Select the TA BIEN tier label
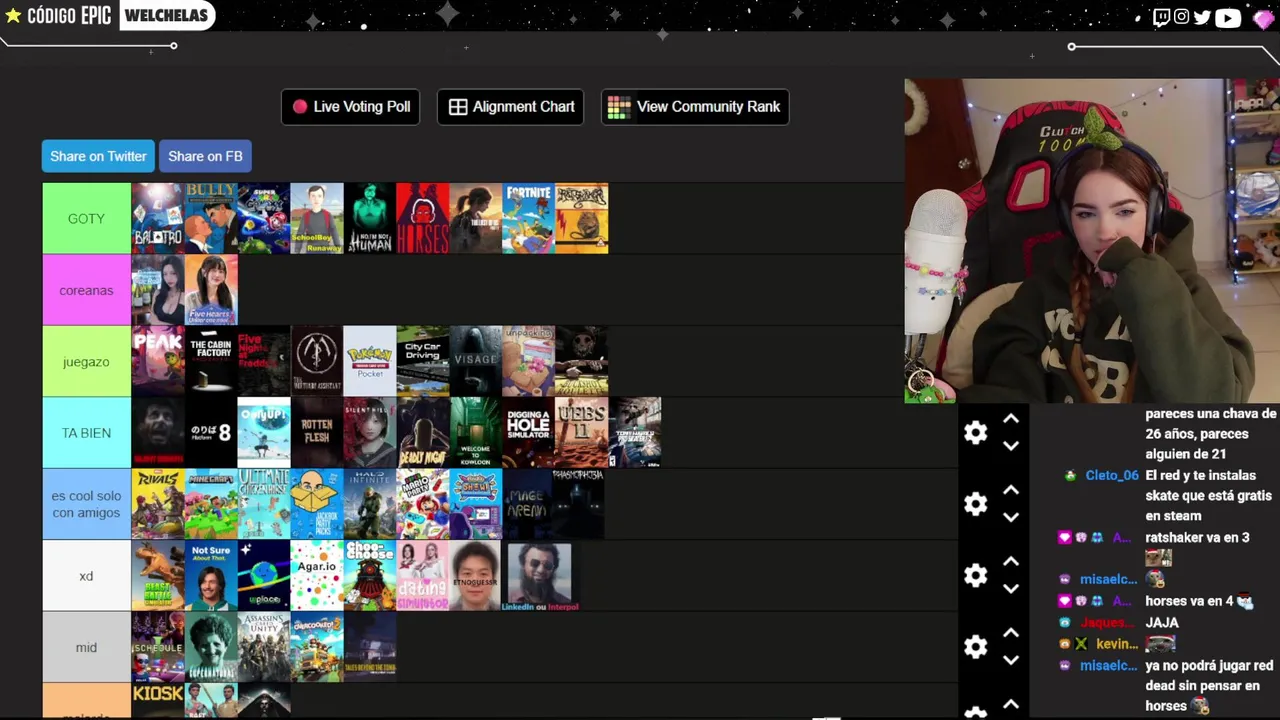 (86, 433)
